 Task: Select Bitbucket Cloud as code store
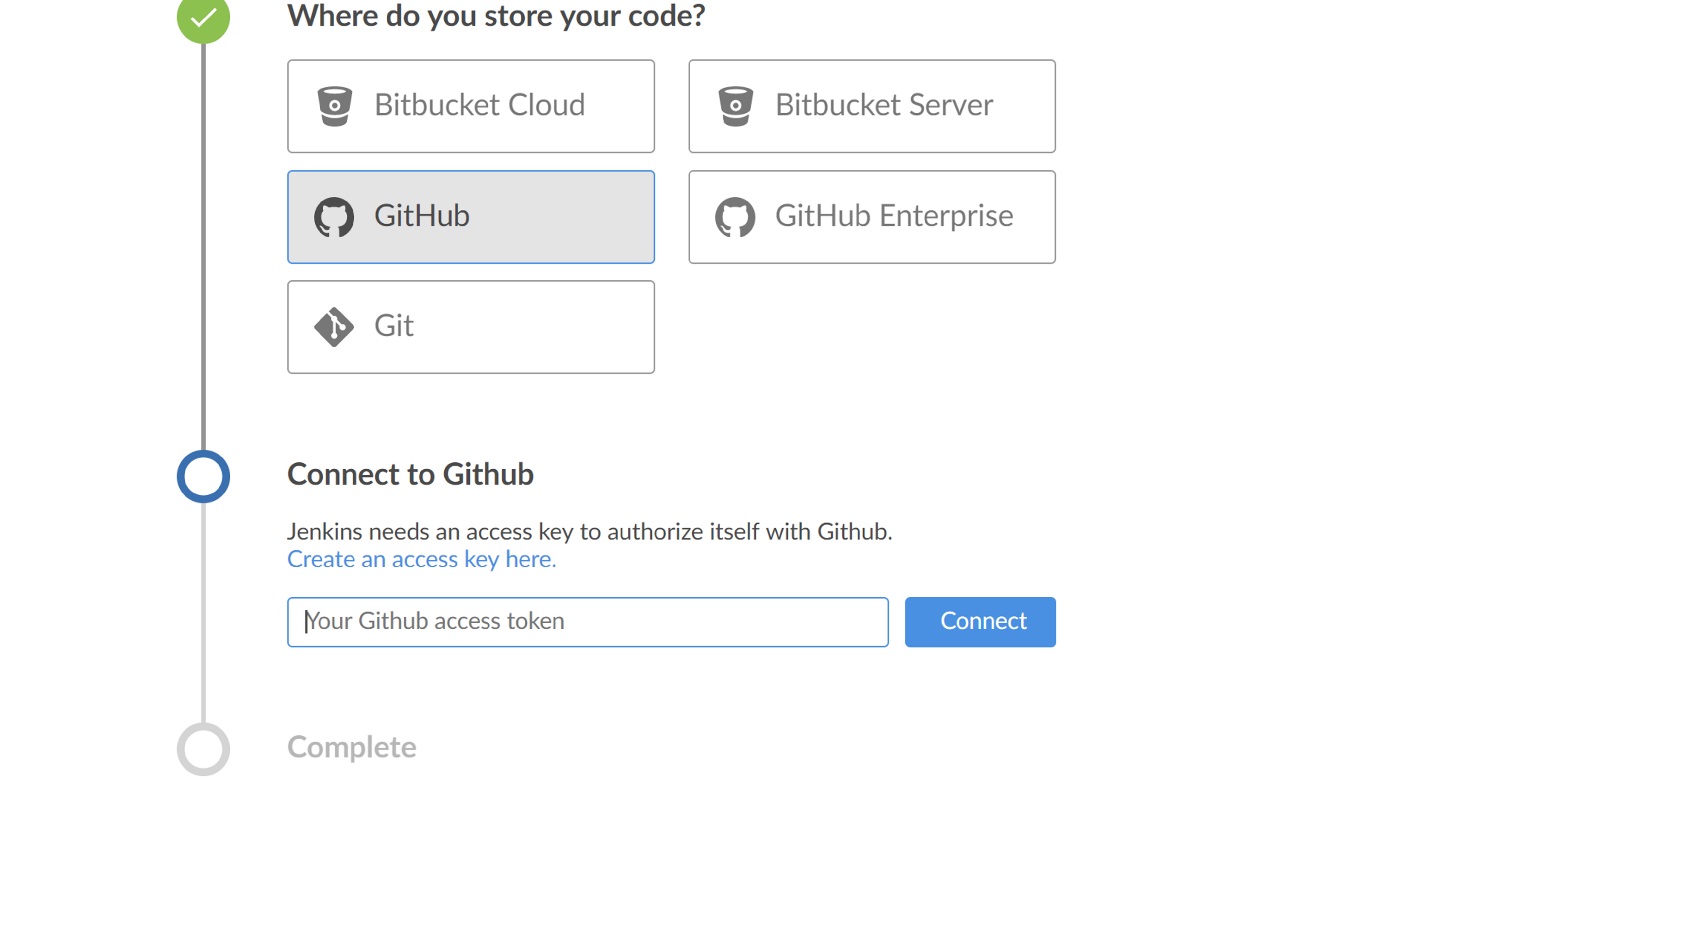(471, 106)
